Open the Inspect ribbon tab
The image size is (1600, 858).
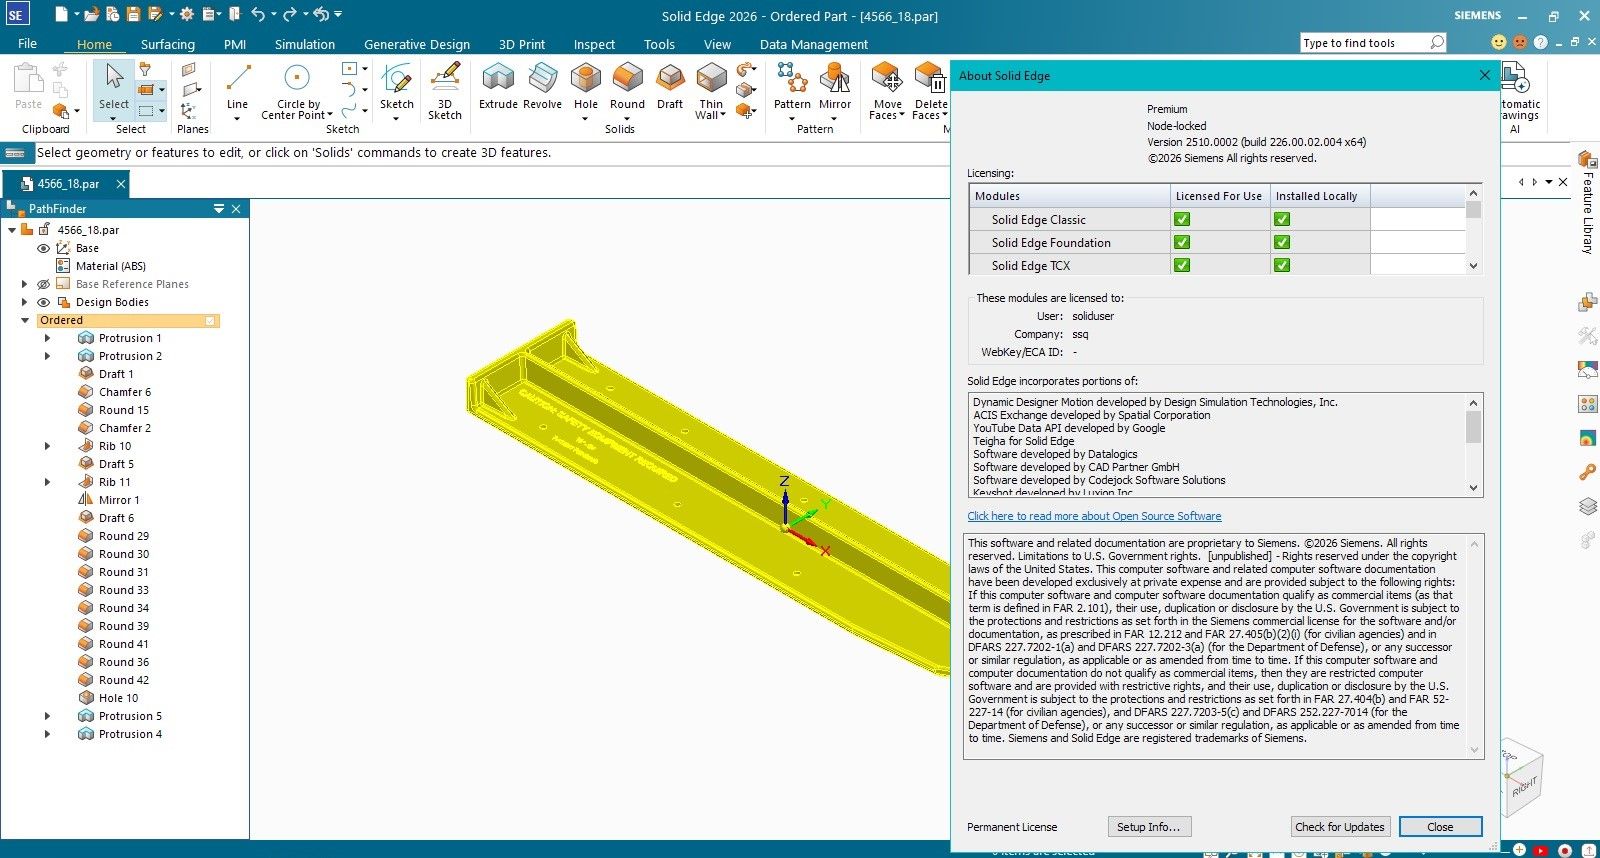(594, 44)
